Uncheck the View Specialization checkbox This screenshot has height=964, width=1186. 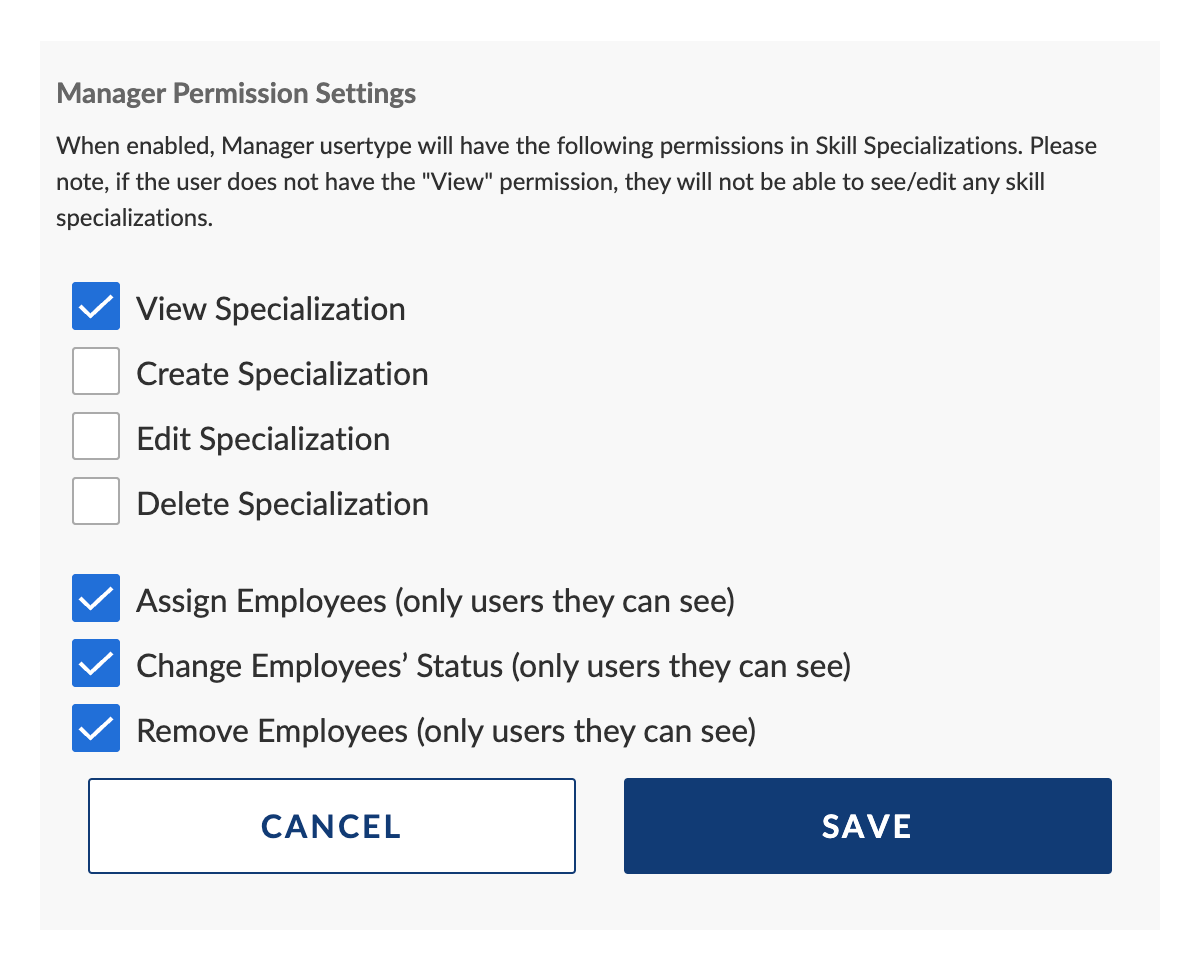pyautogui.click(x=96, y=306)
